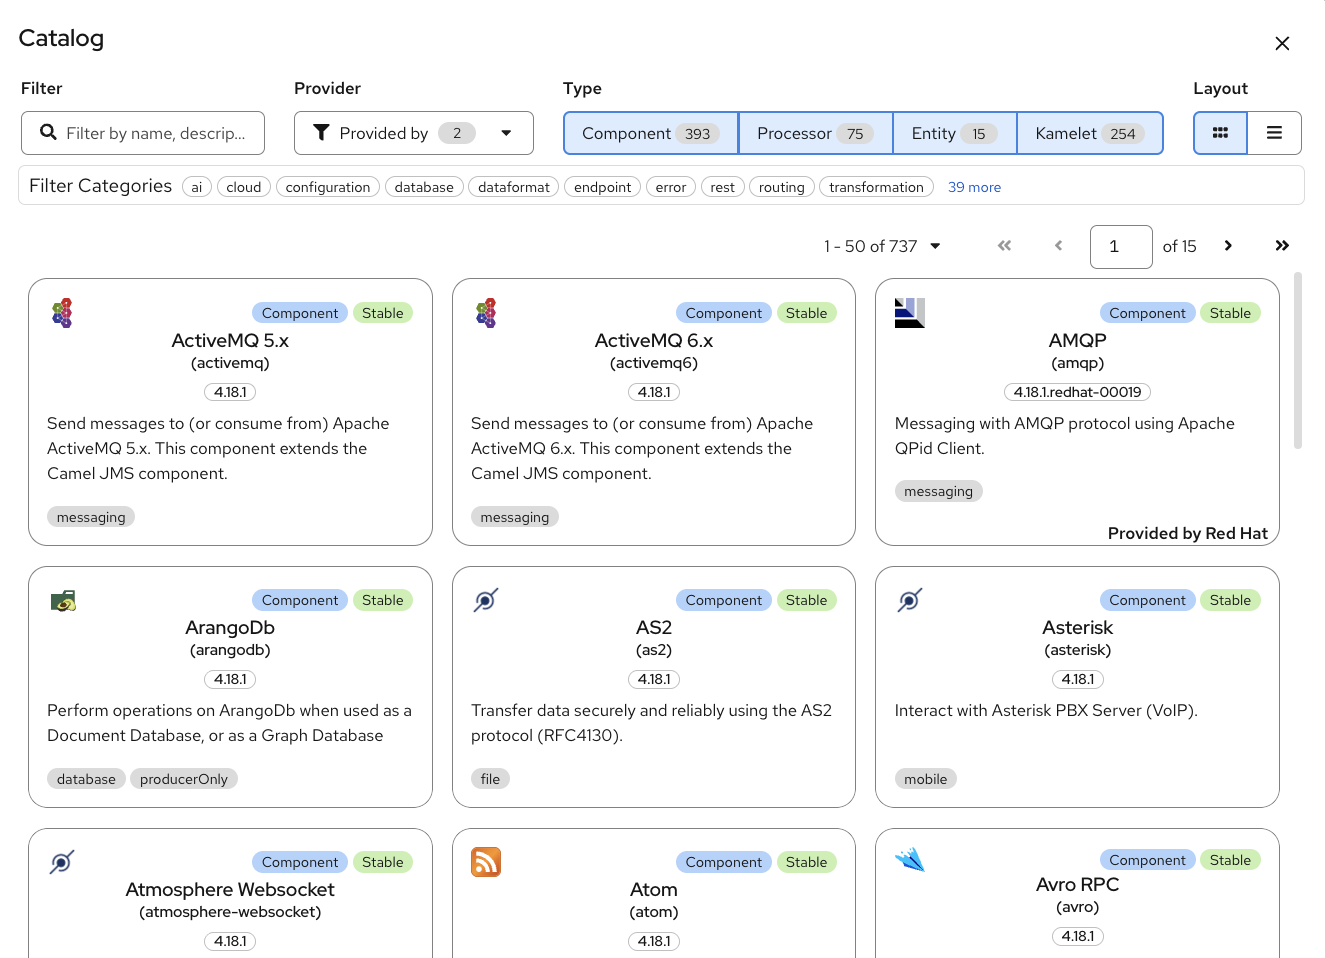Go to the previous page
Image resolution: width=1325 pixels, height=958 pixels.
1058,246
